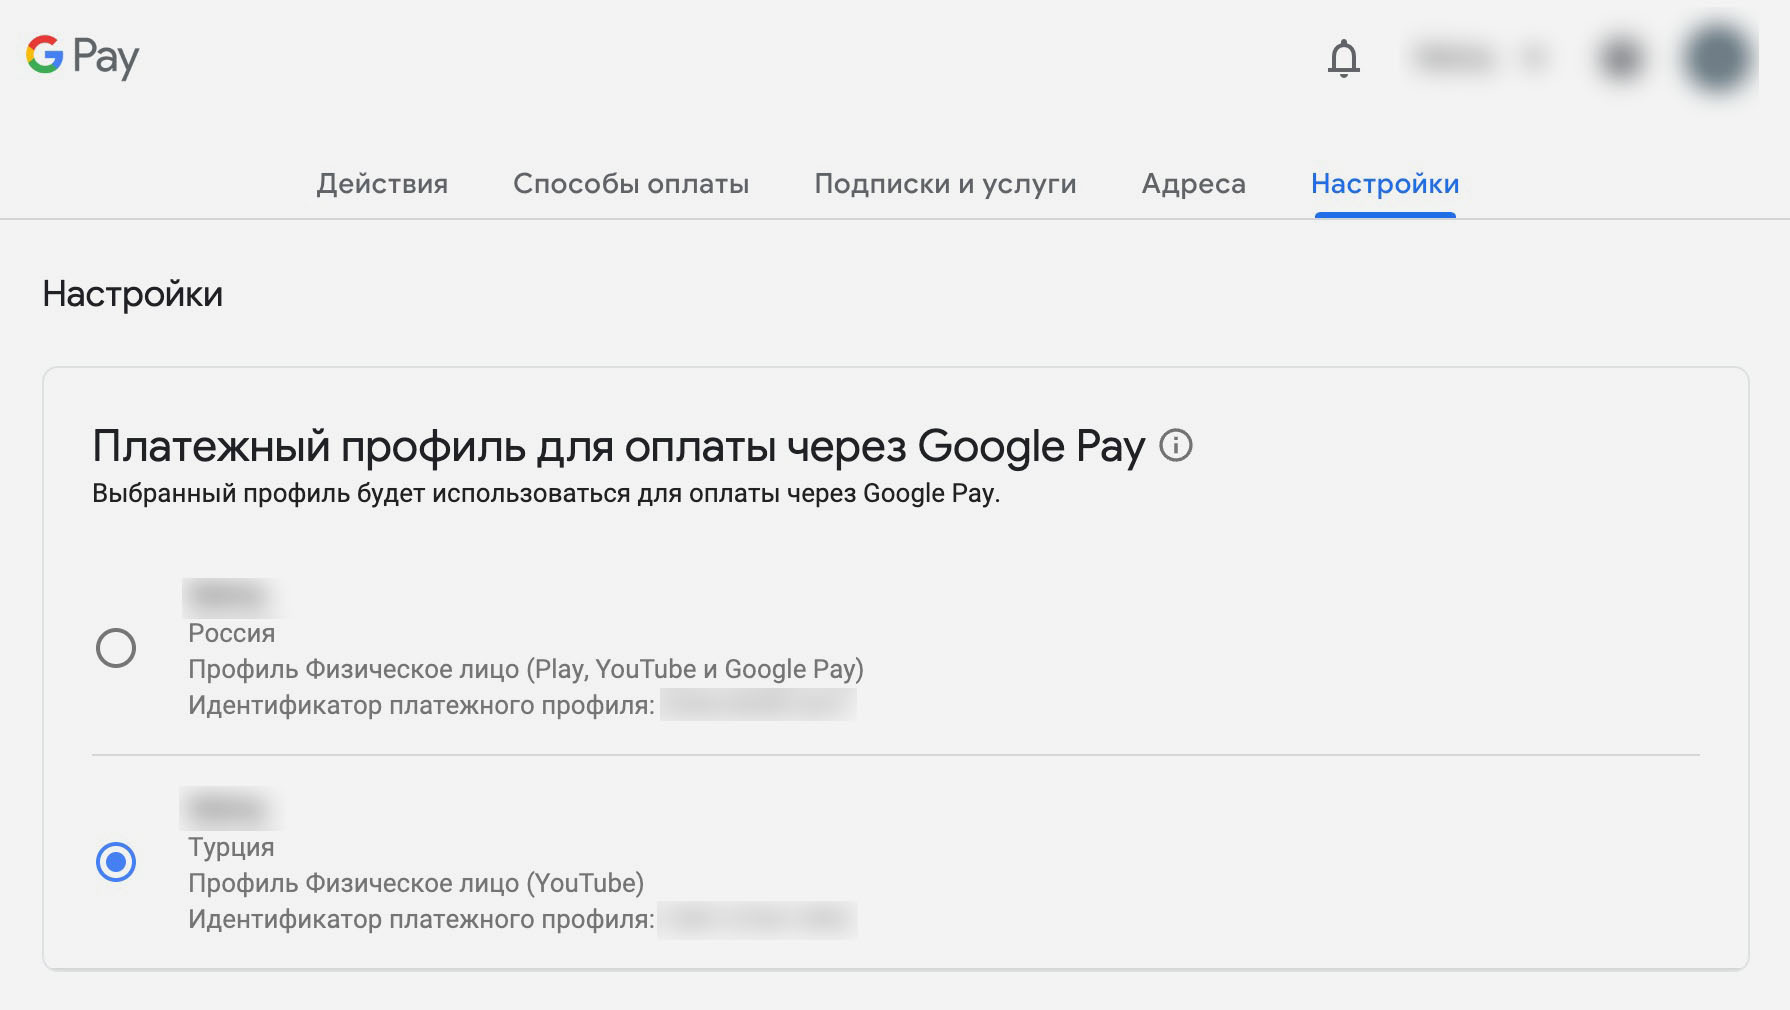
Task: Switch to the Действия tab
Action: pos(382,184)
